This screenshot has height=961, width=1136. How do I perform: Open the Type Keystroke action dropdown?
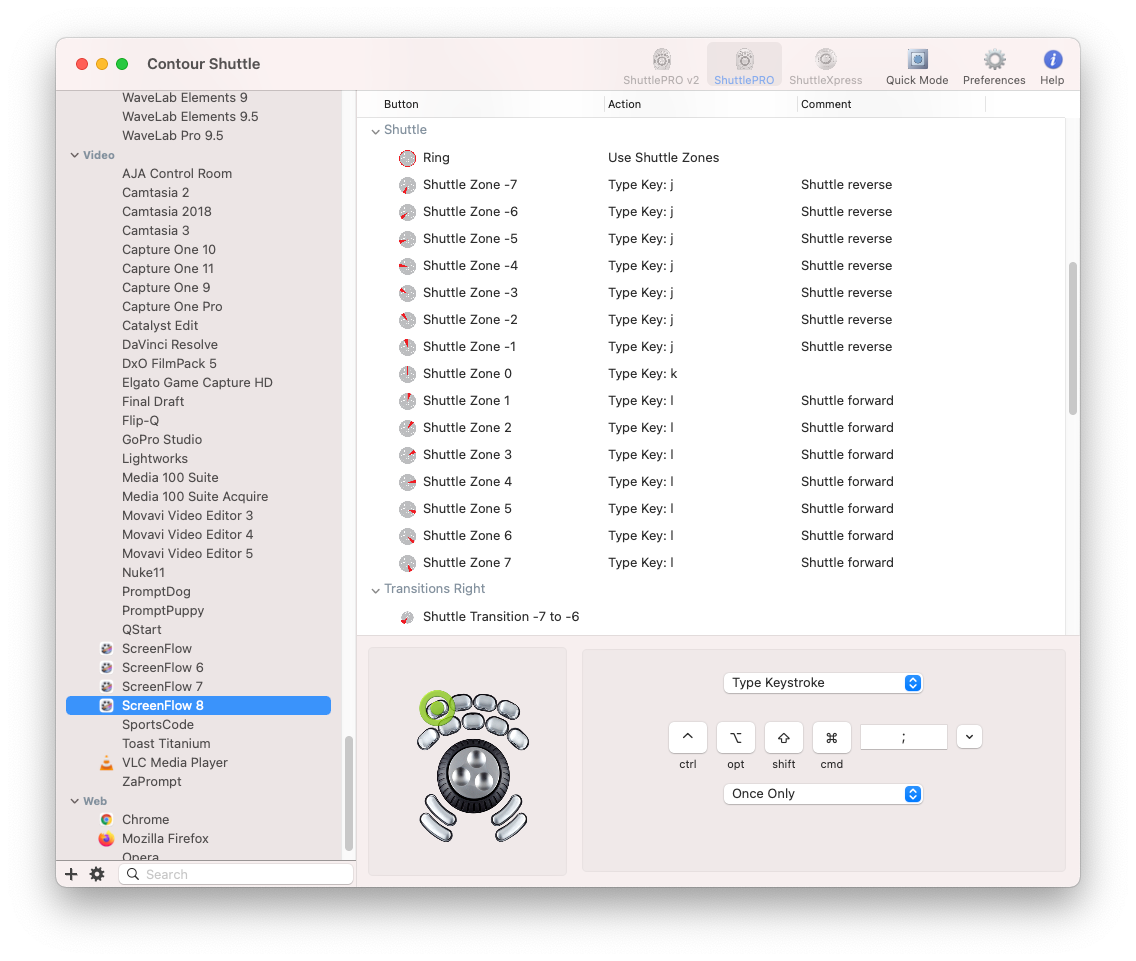pos(823,683)
